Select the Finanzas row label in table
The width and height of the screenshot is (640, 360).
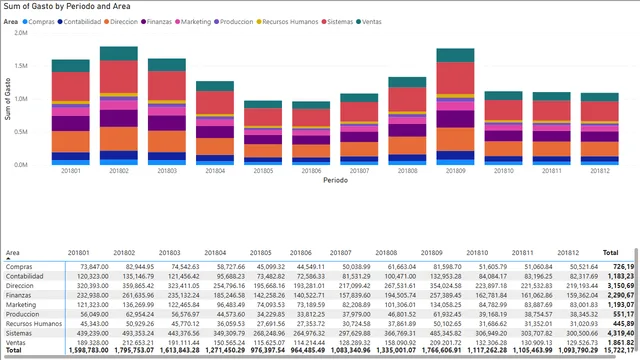(18, 295)
